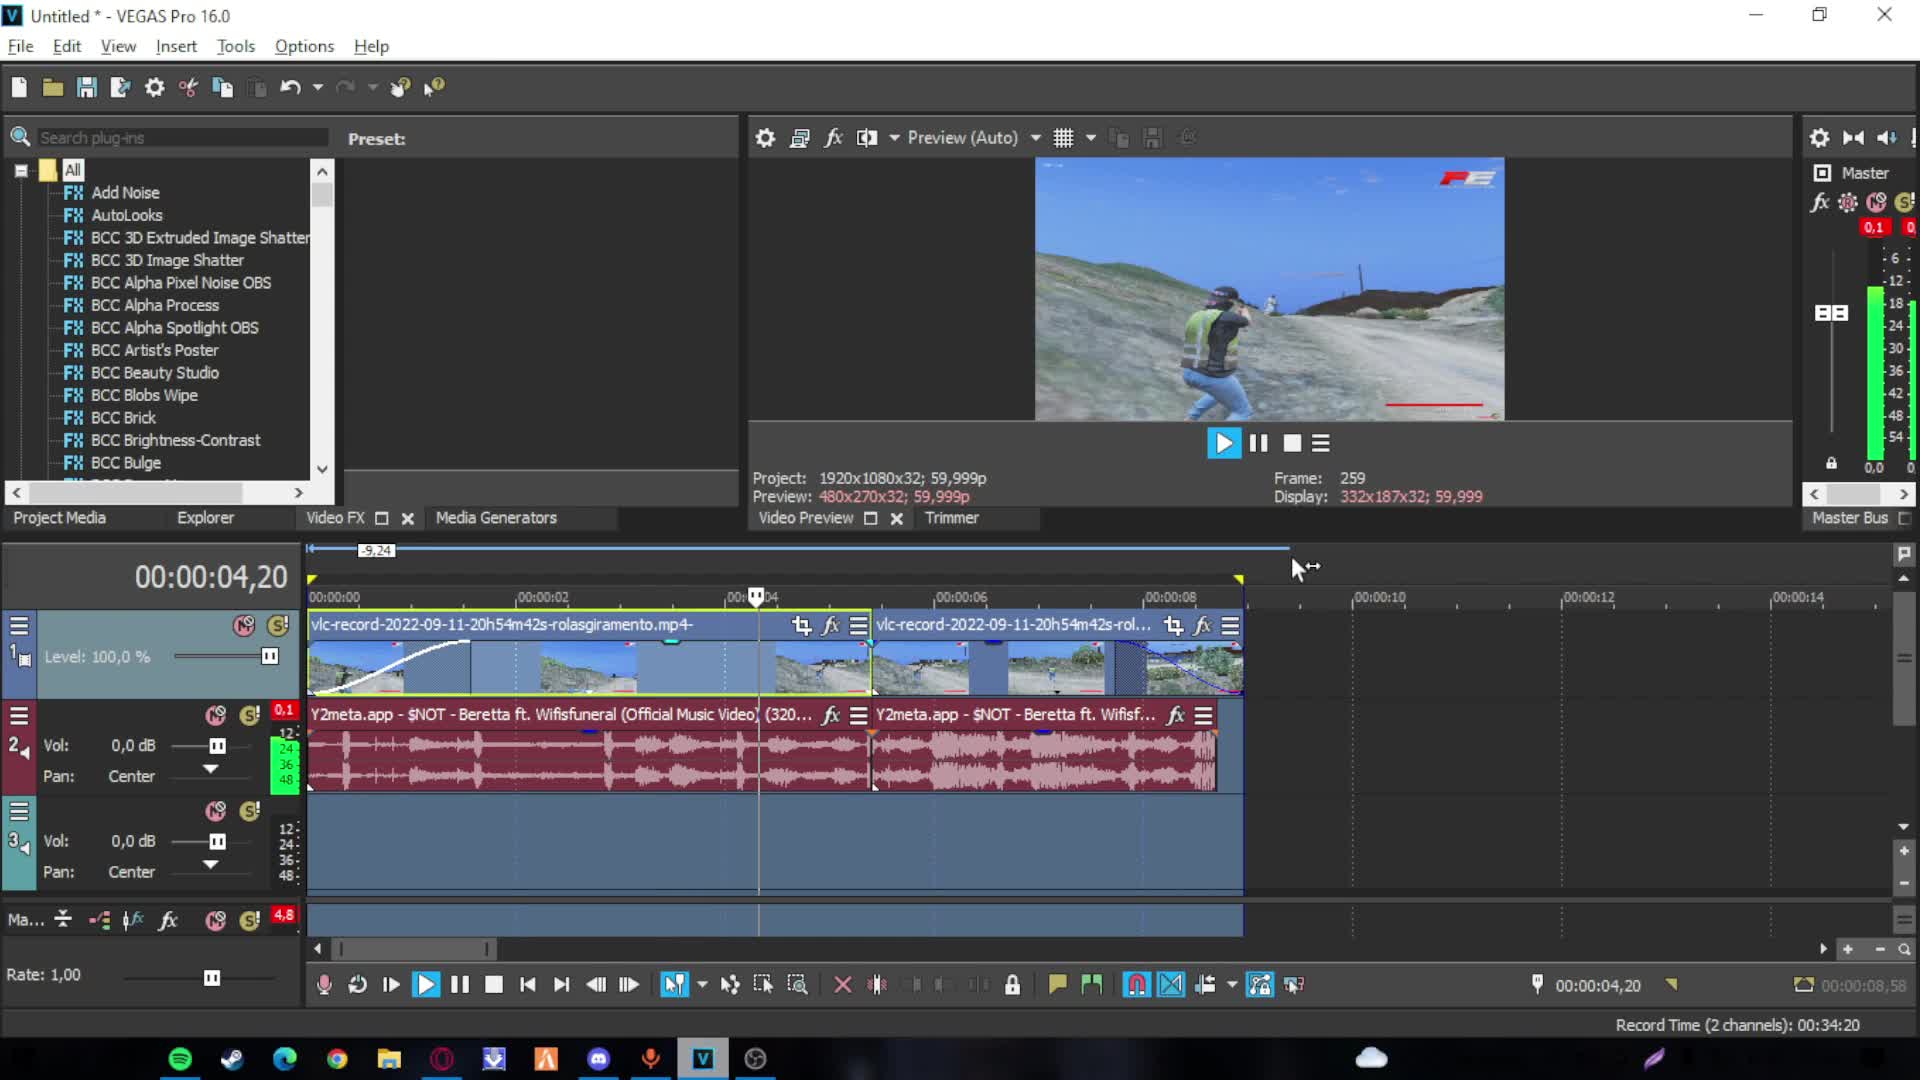Image resolution: width=1920 pixels, height=1080 pixels.
Task: Open the grid overlay dropdown in preview toolbar
Action: 1090,137
